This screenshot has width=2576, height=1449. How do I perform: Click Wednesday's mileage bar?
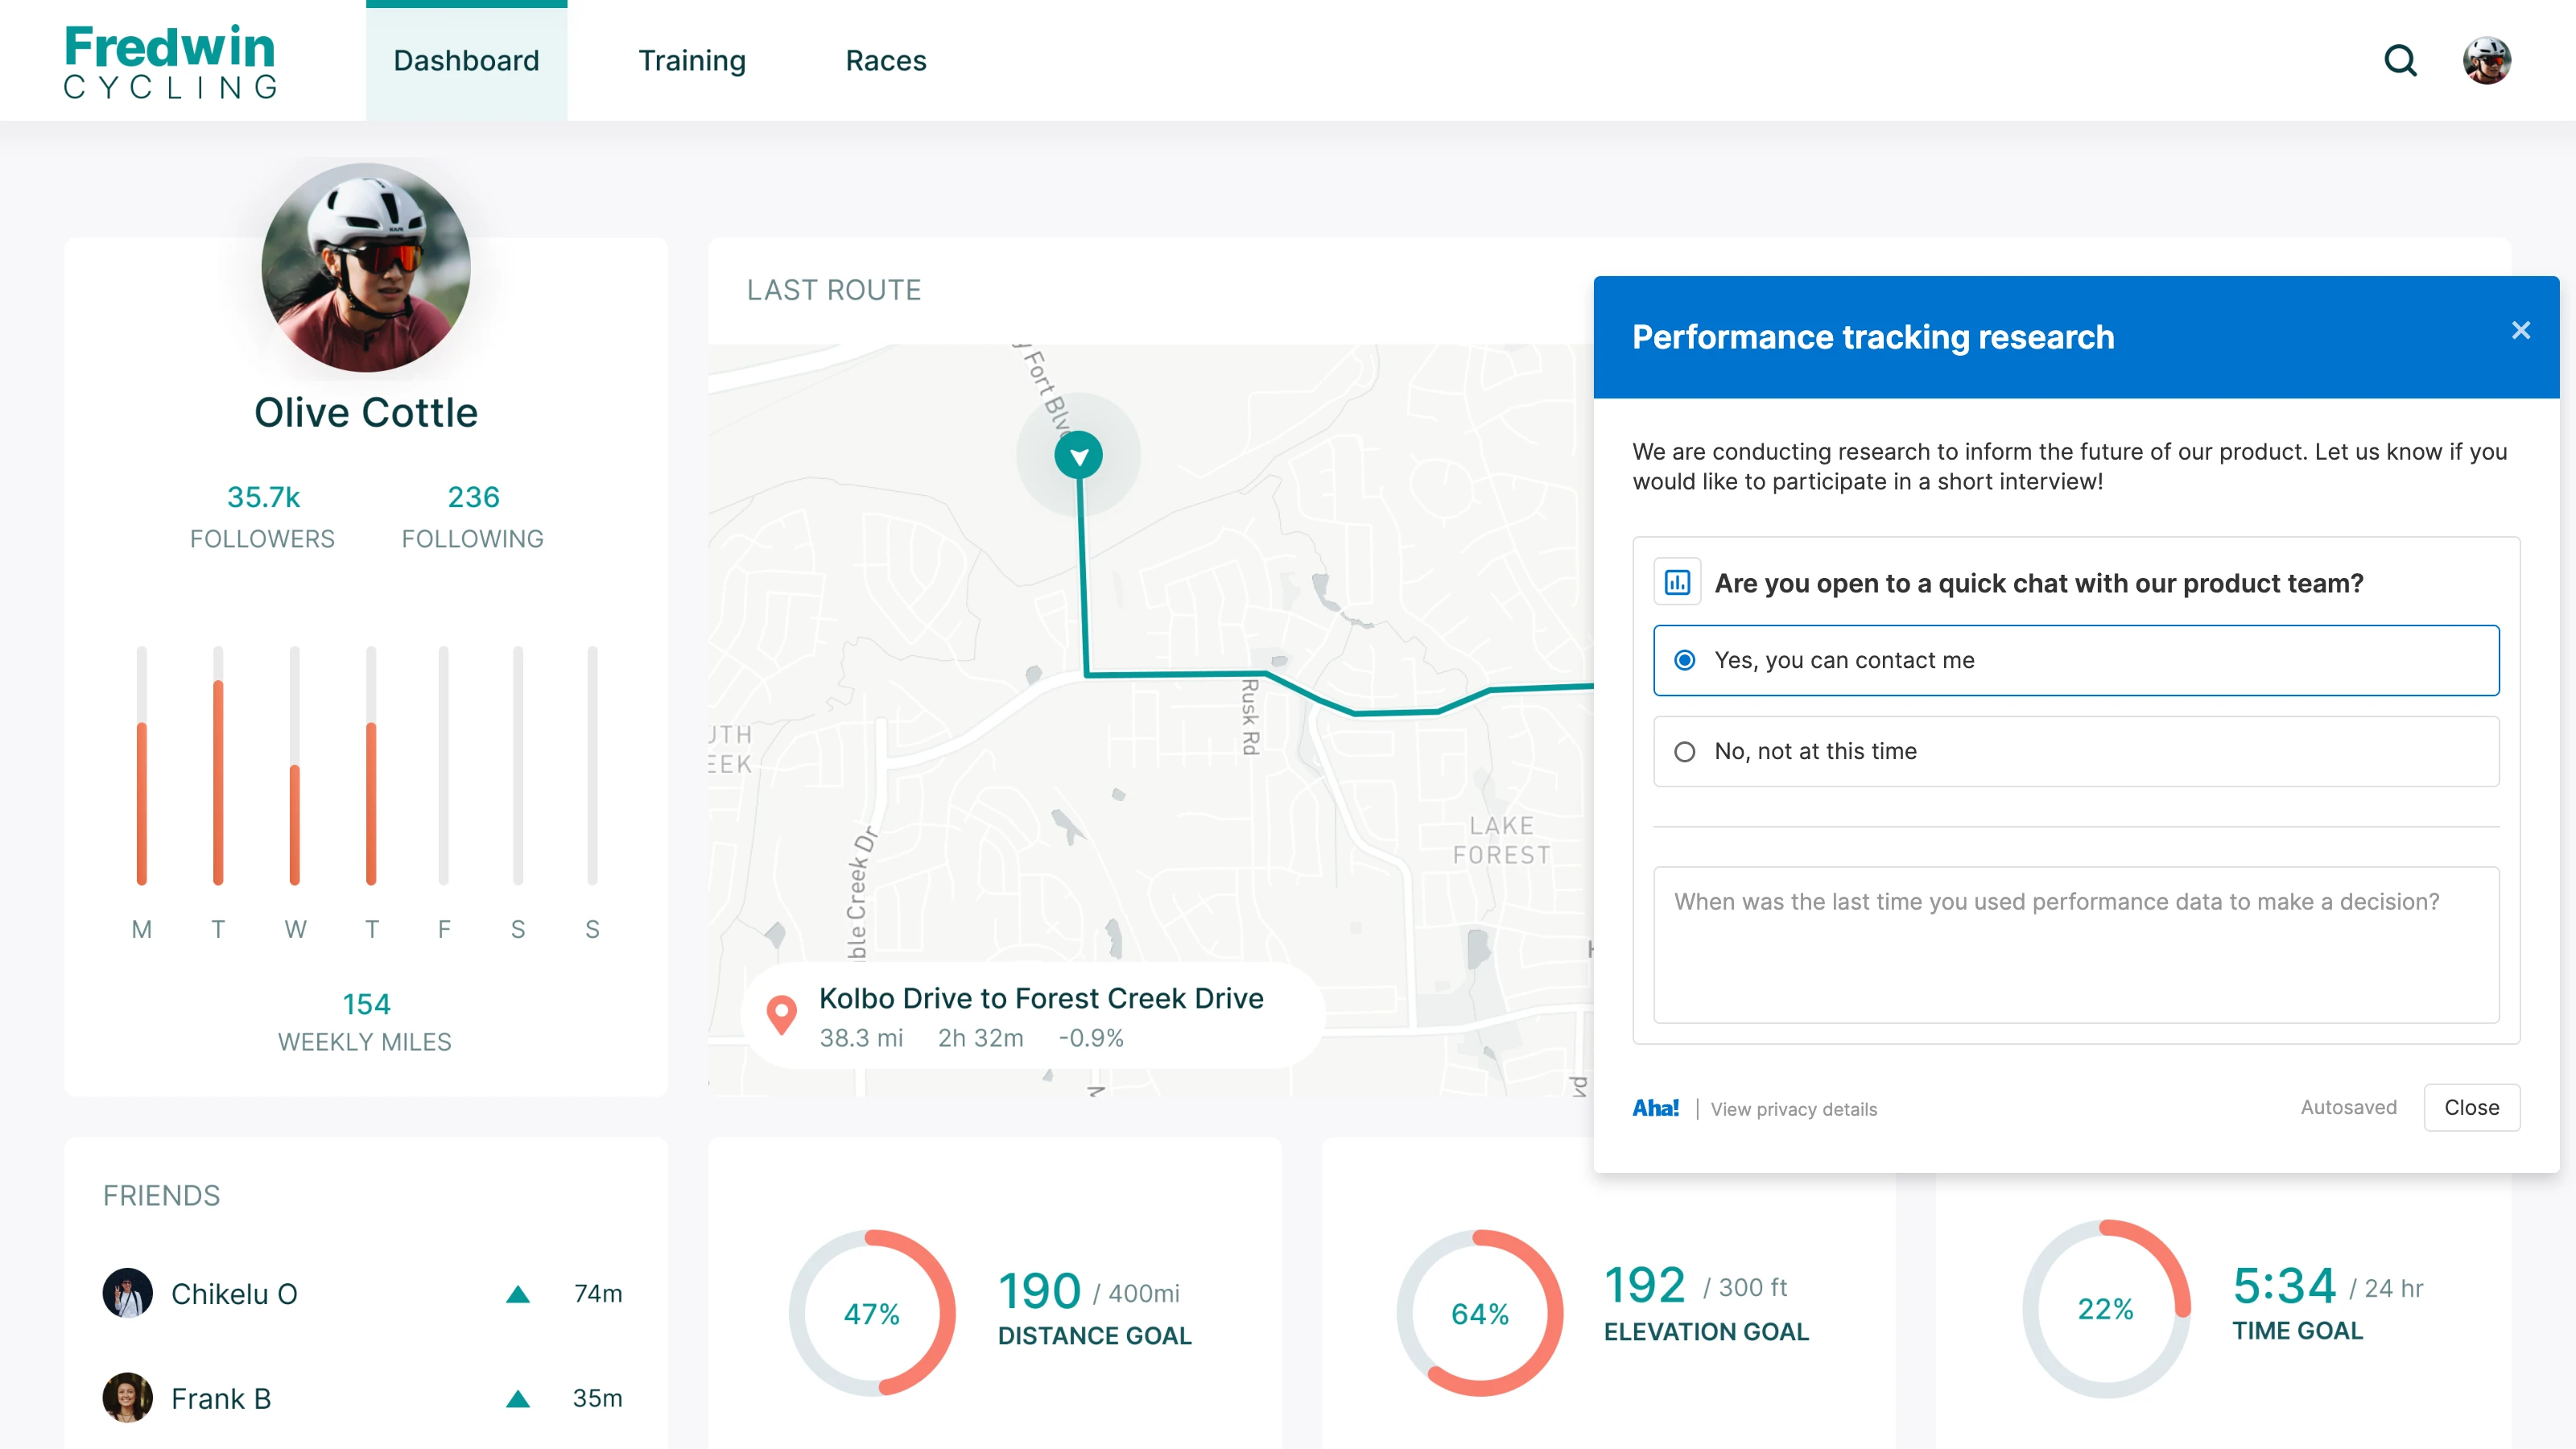tap(295, 765)
